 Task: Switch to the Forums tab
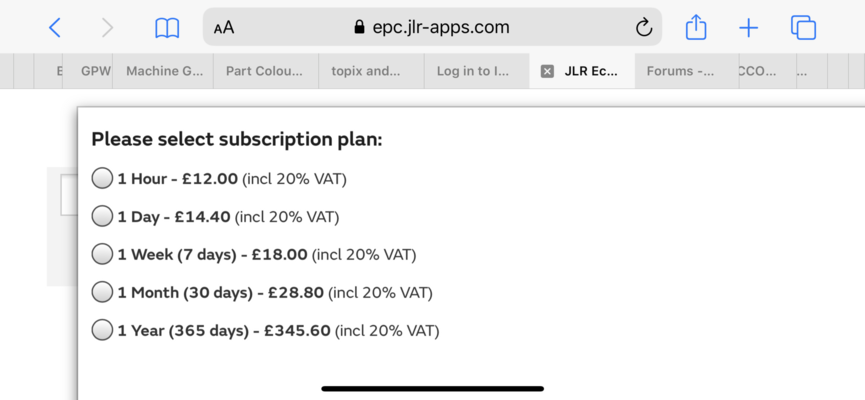coord(687,71)
